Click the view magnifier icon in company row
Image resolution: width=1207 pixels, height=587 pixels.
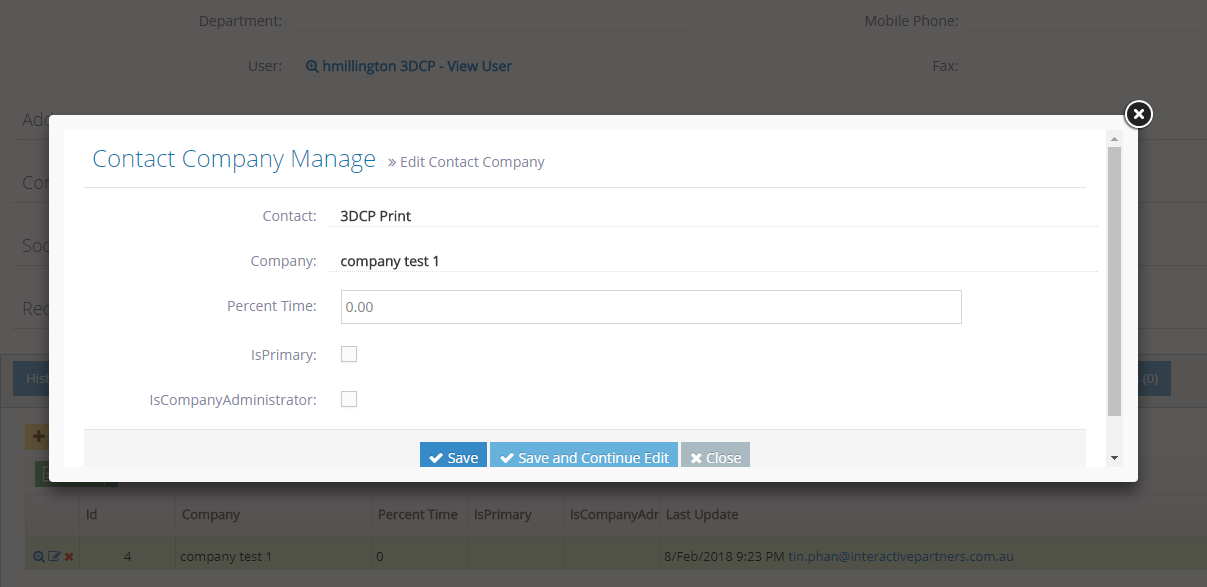point(39,556)
